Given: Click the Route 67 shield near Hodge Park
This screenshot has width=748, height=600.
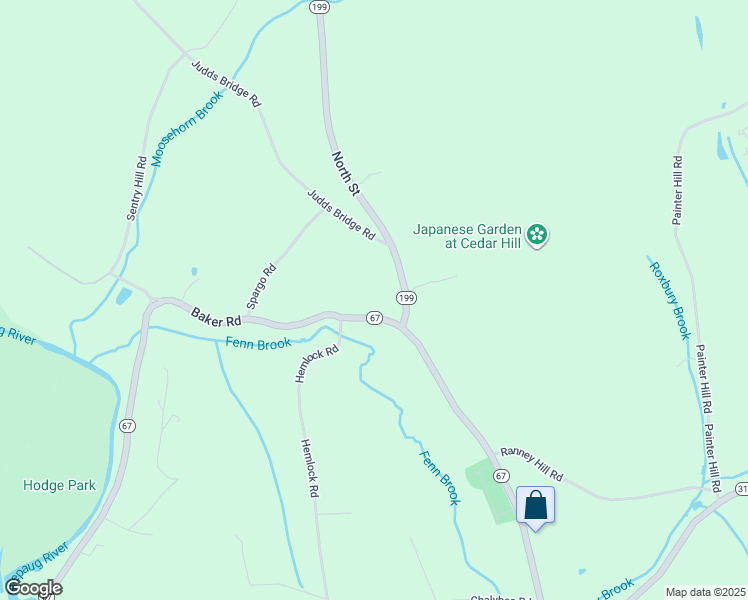Looking at the screenshot, I should (127, 425).
